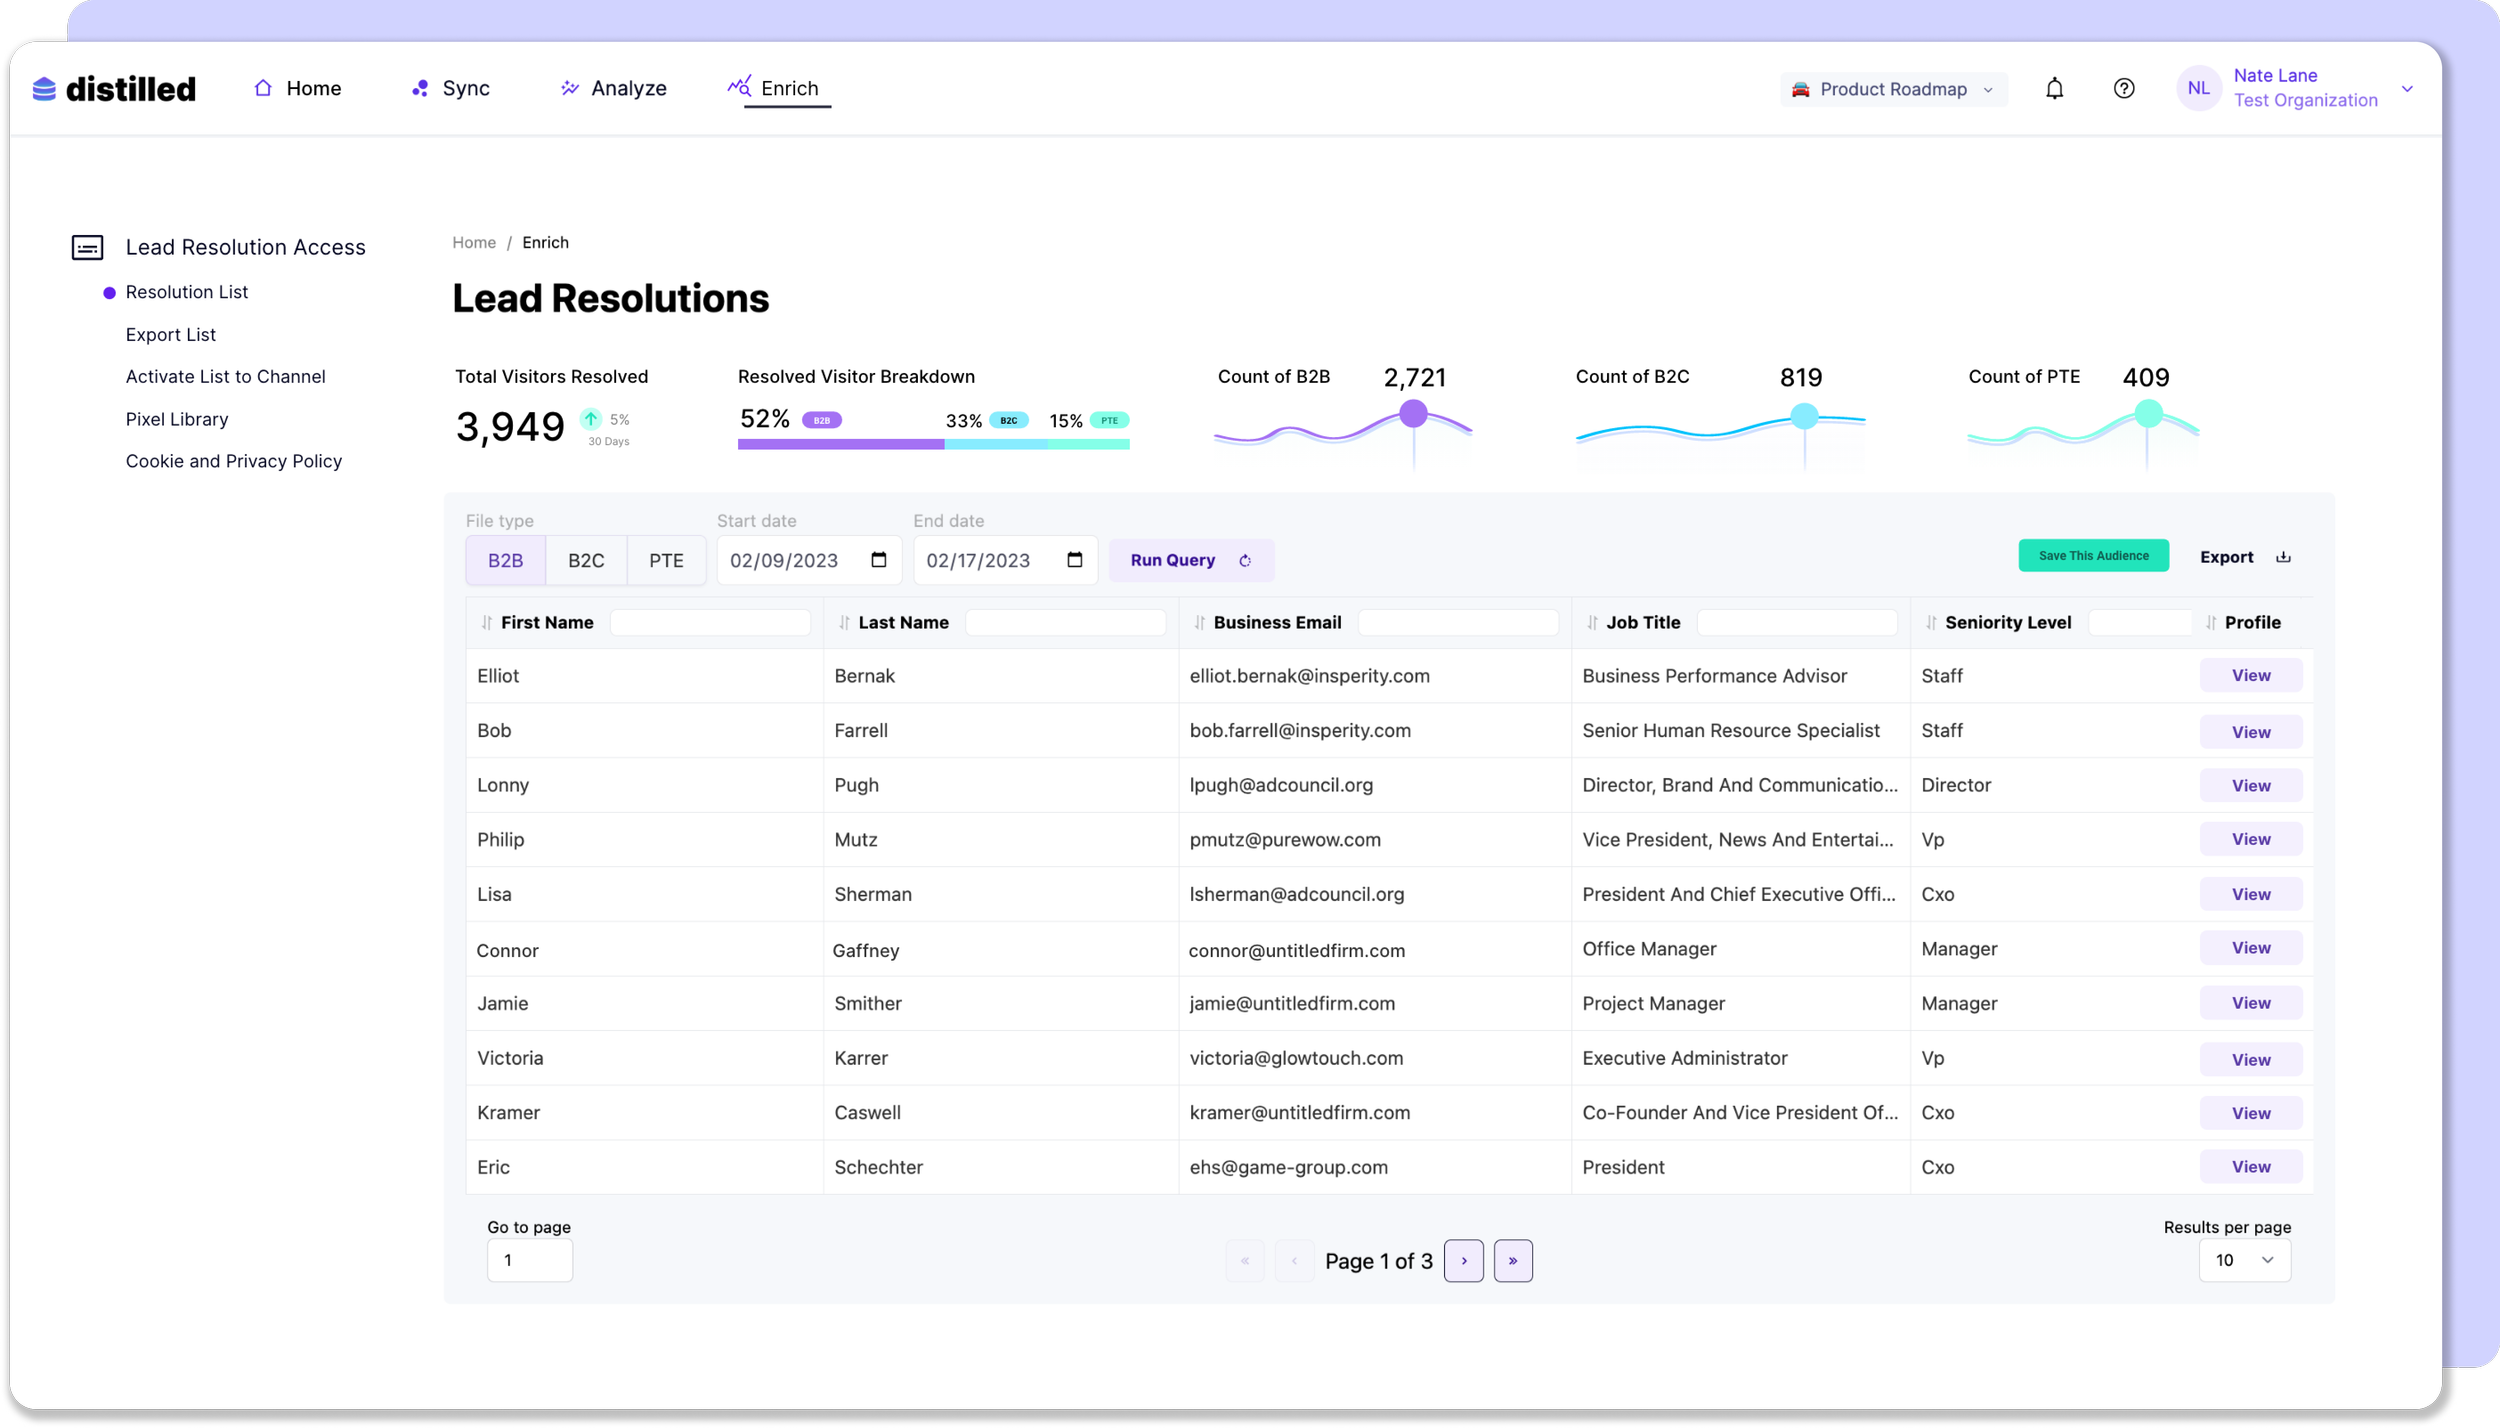Open the Start date calendar picker icon
The height and width of the screenshot is (1428, 2500).
point(879,560)
